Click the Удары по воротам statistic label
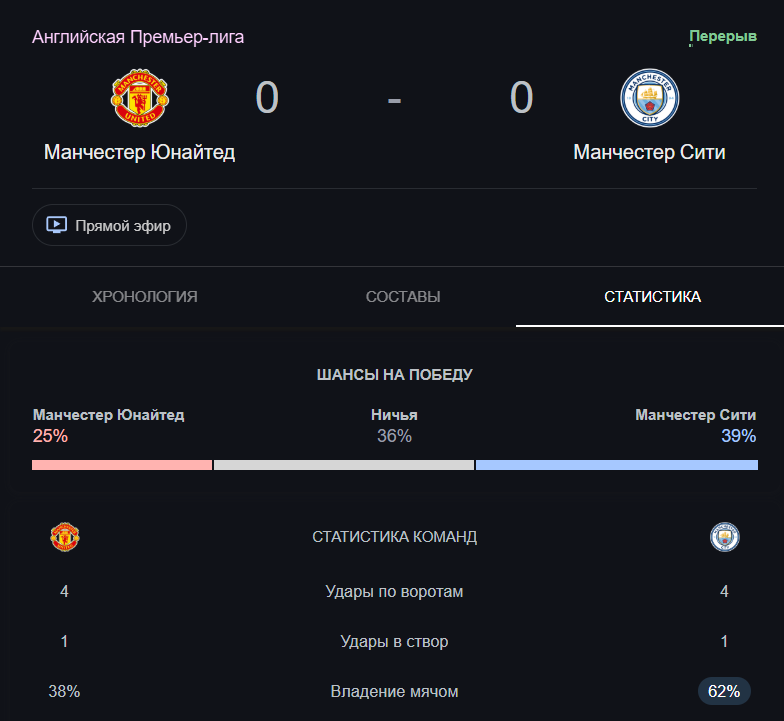This screenshot has height=721, width=784. tap(394, 592)
